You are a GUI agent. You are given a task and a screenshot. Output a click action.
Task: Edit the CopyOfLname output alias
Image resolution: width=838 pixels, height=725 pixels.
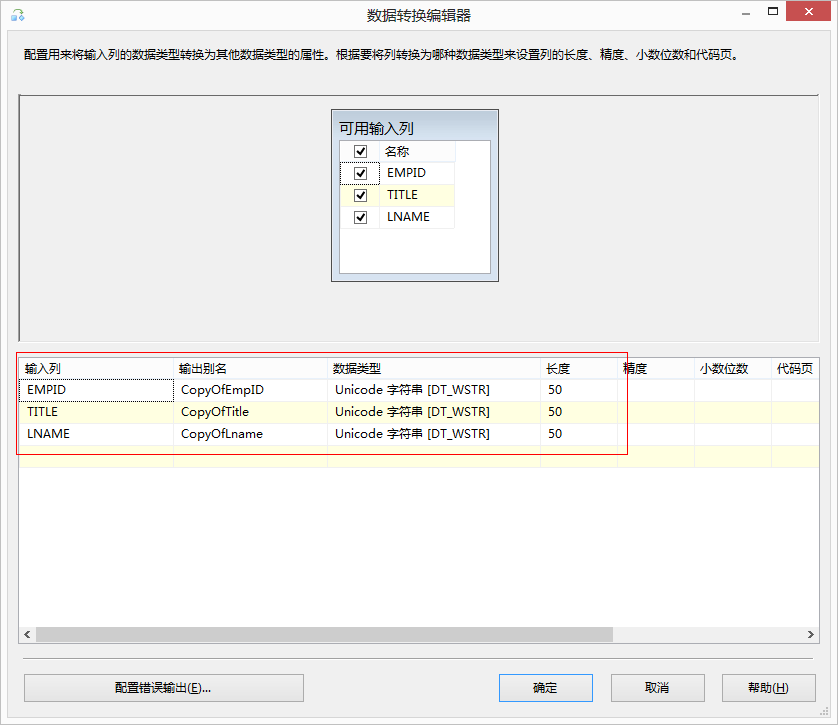pyautogui.click(x=250, y=434)
